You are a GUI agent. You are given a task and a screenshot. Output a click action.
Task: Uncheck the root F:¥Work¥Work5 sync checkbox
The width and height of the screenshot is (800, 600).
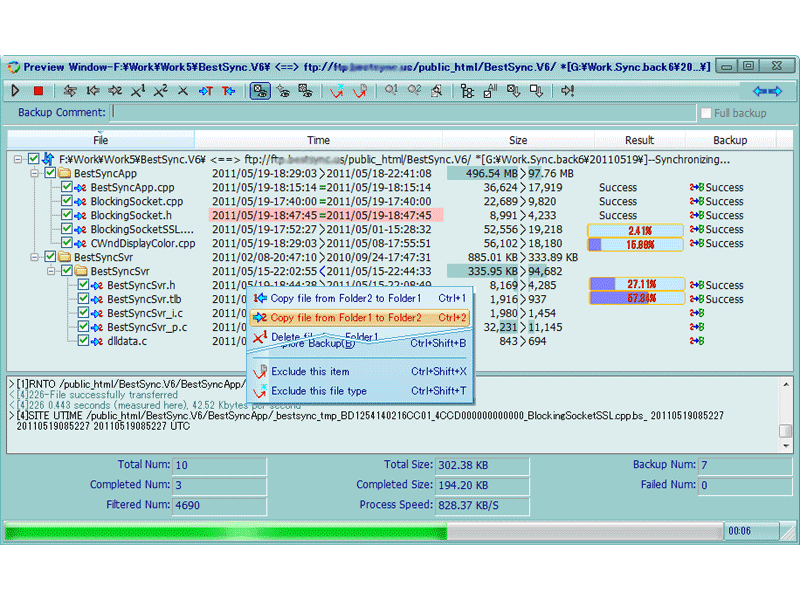(x=34, y=159)
